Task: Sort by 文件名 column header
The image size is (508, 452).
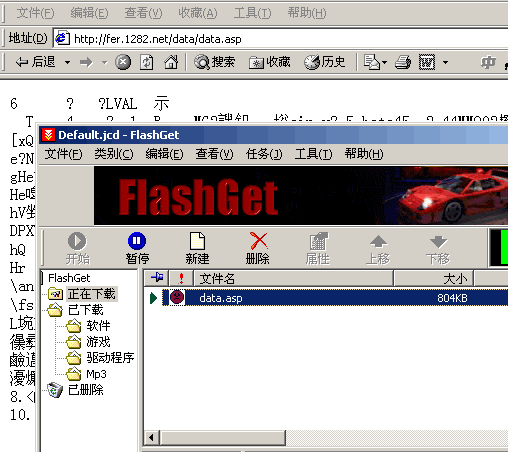Action: pos(293,278)
